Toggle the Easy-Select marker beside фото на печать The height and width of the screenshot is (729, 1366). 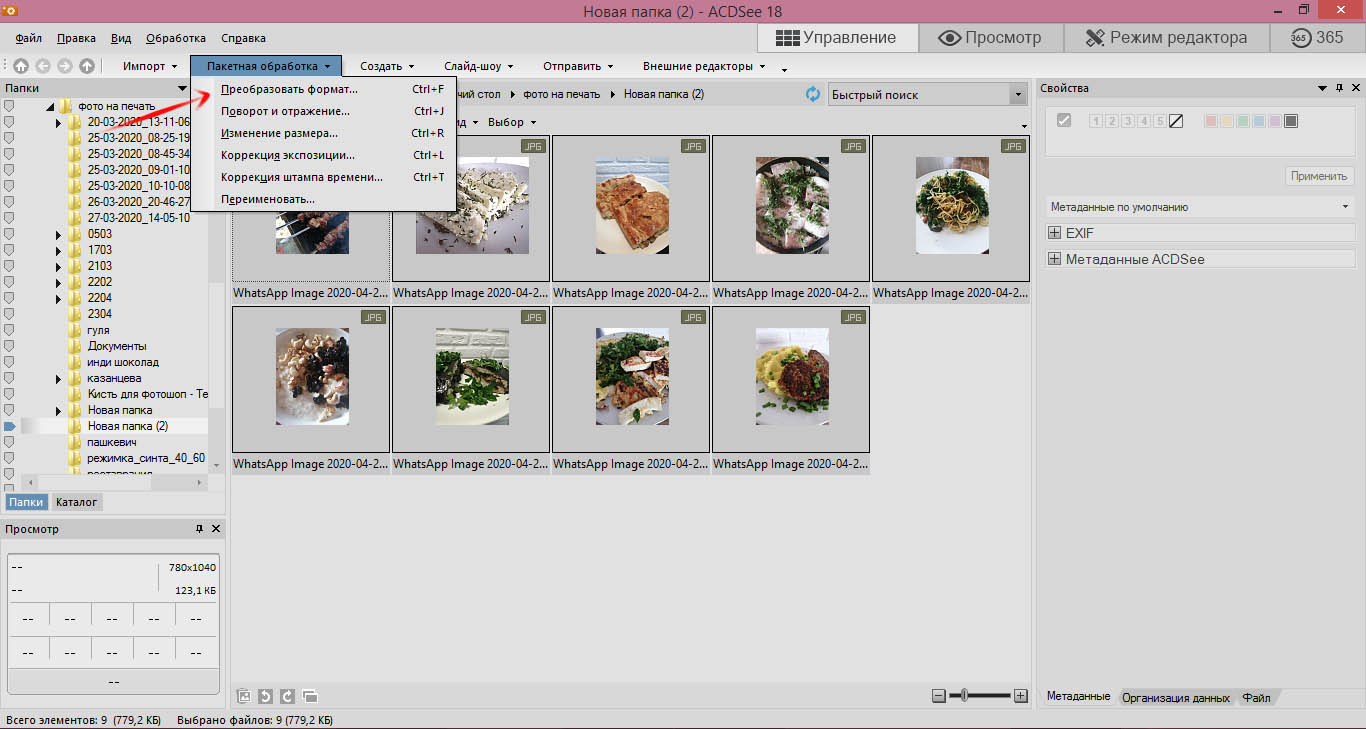(x=10, y=106)
